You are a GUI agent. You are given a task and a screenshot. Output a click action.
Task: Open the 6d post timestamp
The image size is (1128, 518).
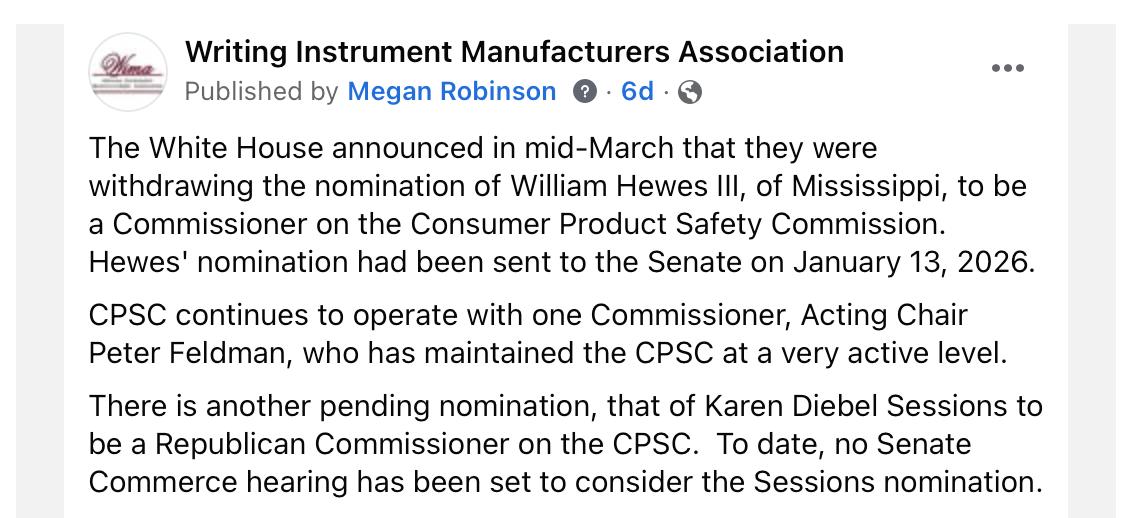click(x=637, y=91)
